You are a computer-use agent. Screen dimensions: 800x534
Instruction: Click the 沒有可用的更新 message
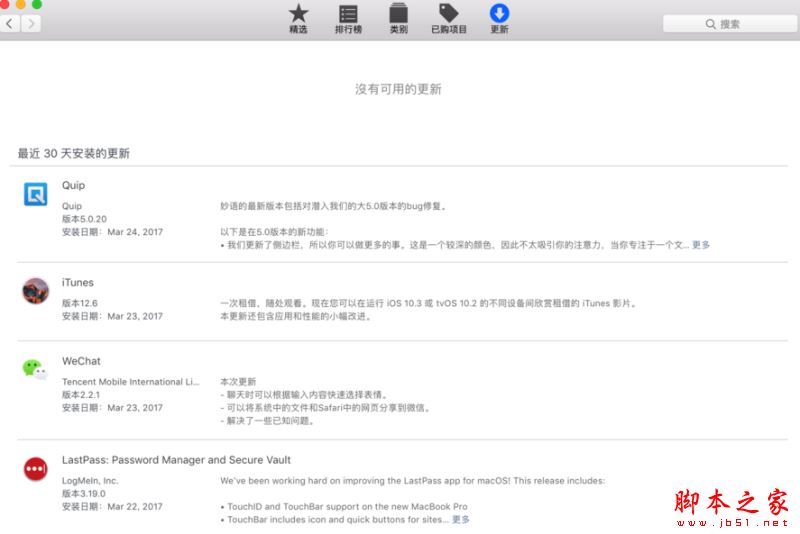pos(398,89)
